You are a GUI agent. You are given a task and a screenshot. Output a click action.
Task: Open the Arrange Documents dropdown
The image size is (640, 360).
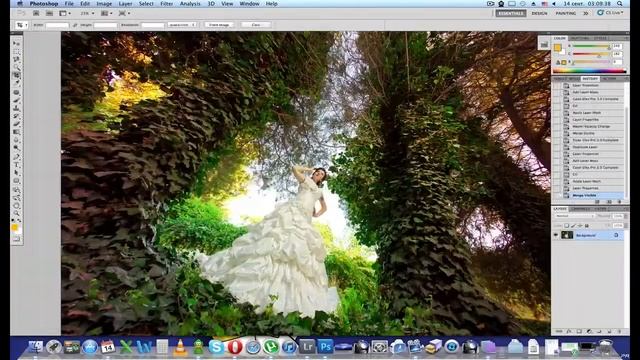click(x=107, y=13)
